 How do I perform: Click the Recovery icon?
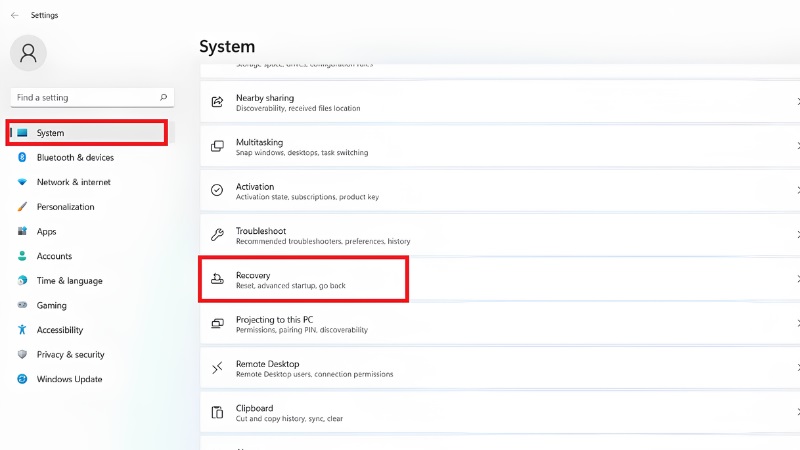coord(217,279)
